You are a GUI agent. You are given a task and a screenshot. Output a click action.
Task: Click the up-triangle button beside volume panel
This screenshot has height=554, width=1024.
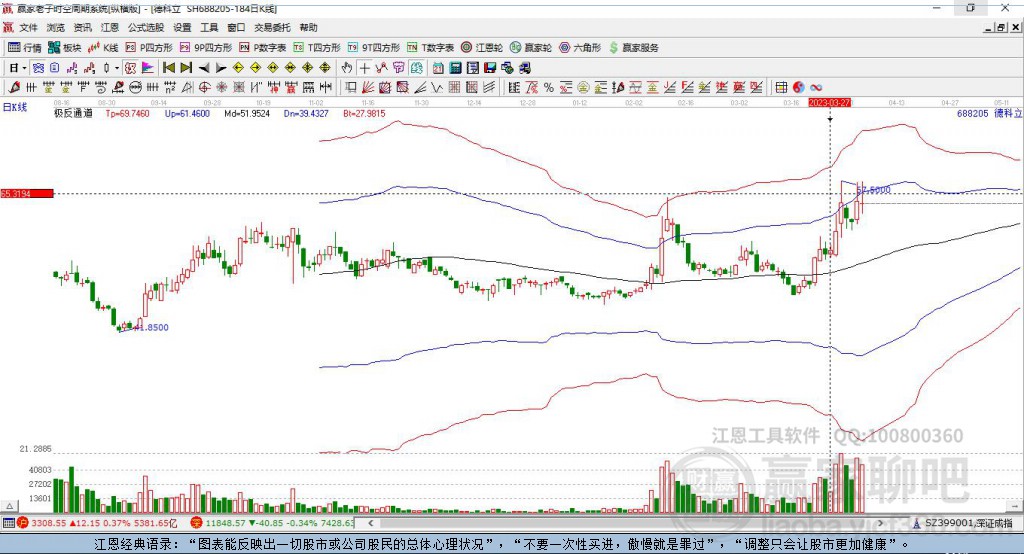tap(9, 506)
